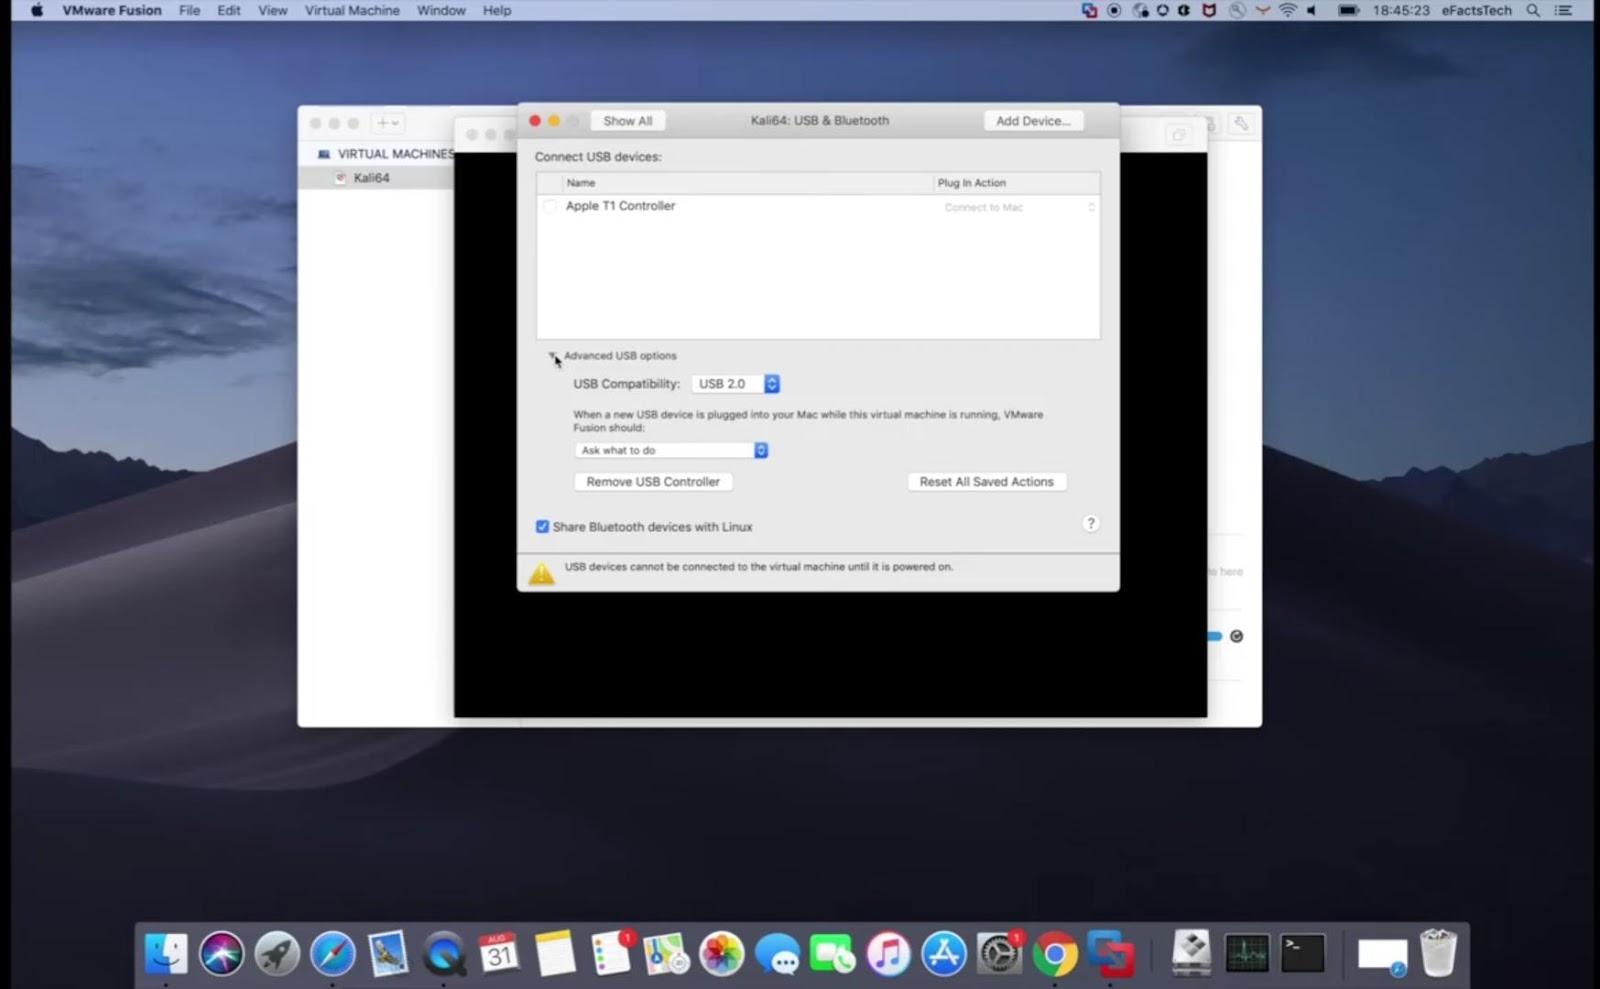Click the Wi-Fi status icon
This screenshot has height=989, width=1600.
point(1288,11)
